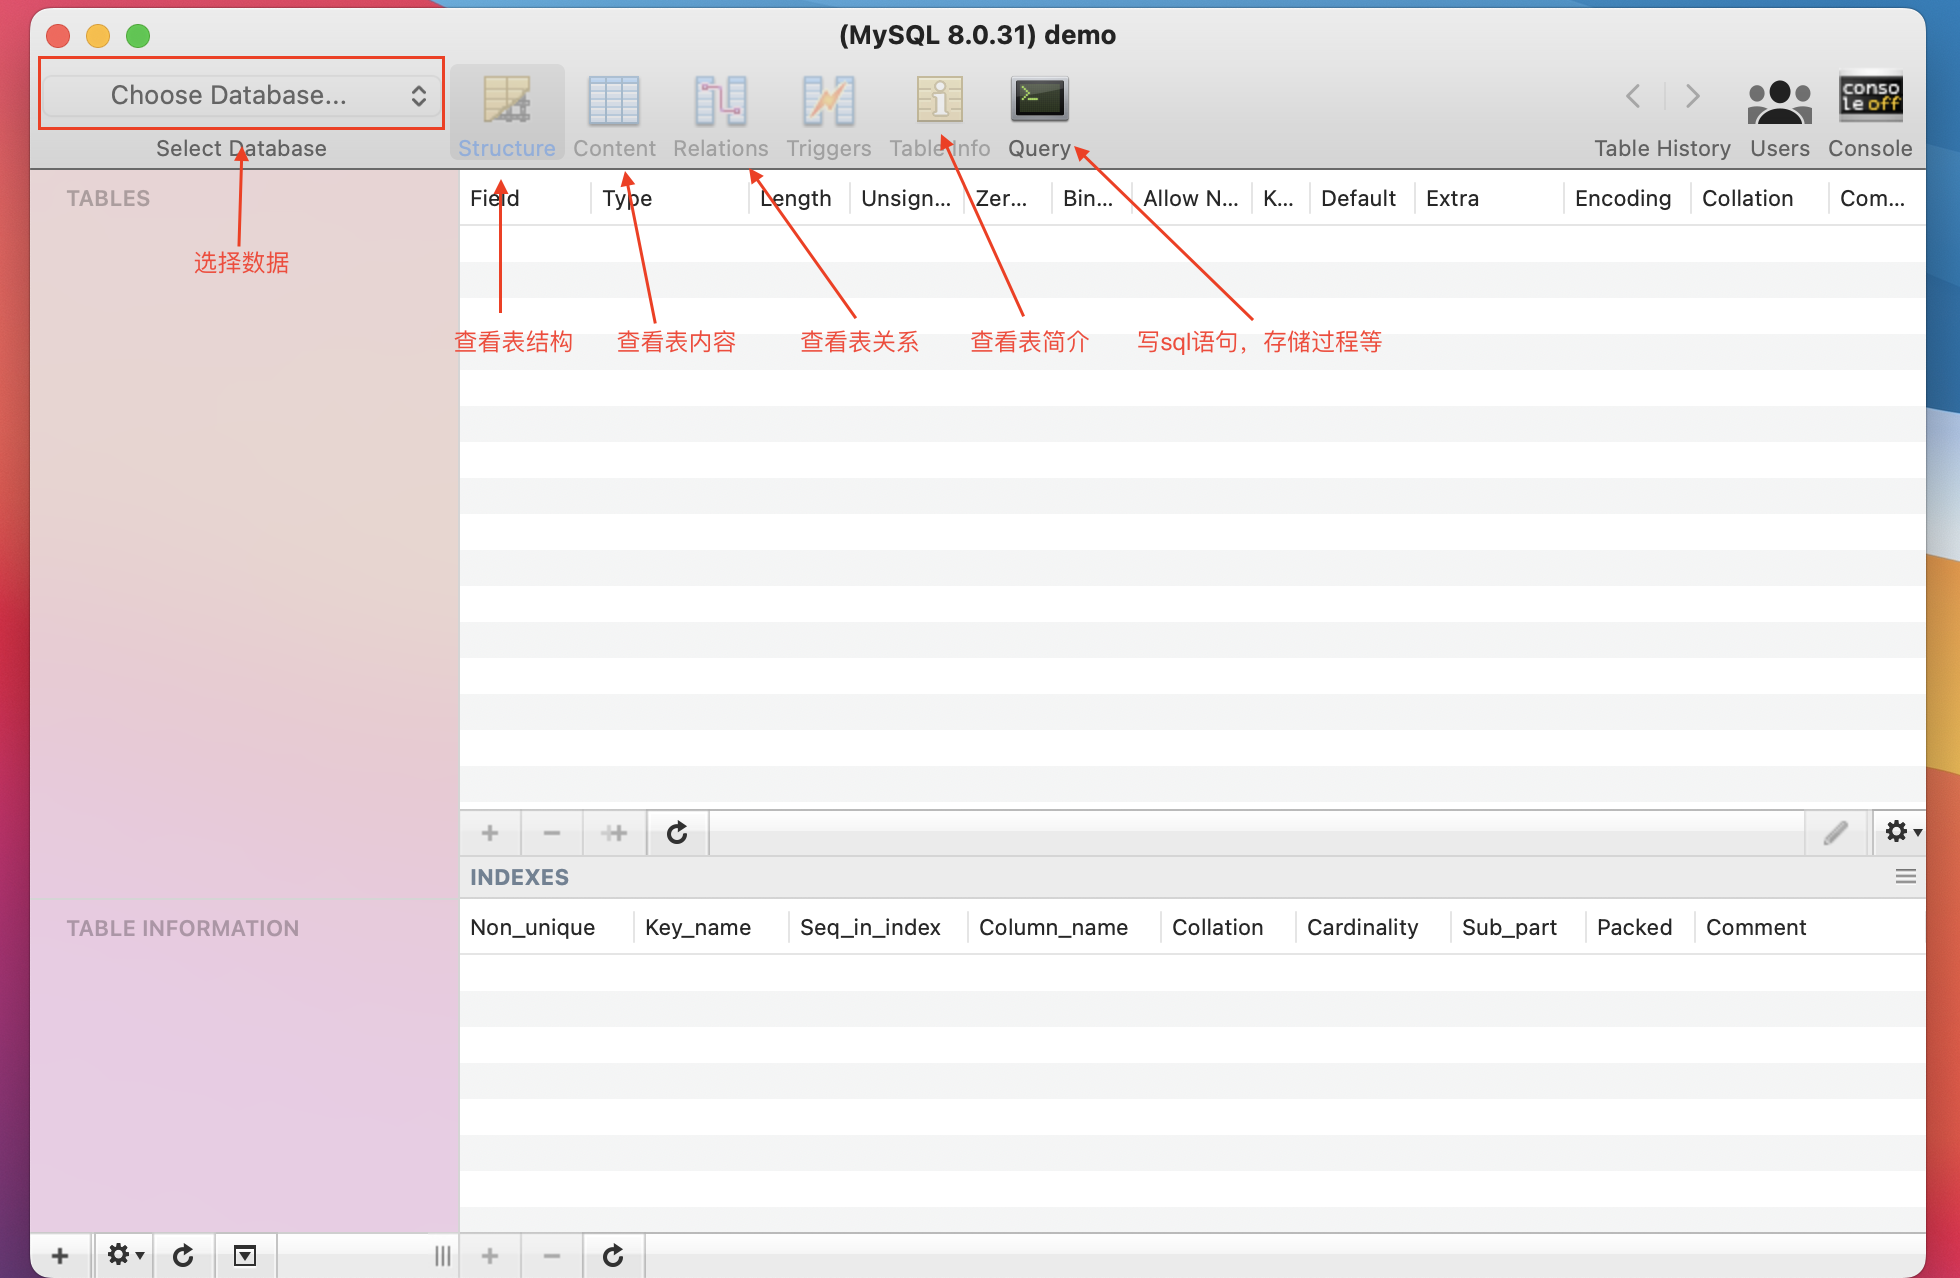Open the Users management icon

[x=1779, y=101]
